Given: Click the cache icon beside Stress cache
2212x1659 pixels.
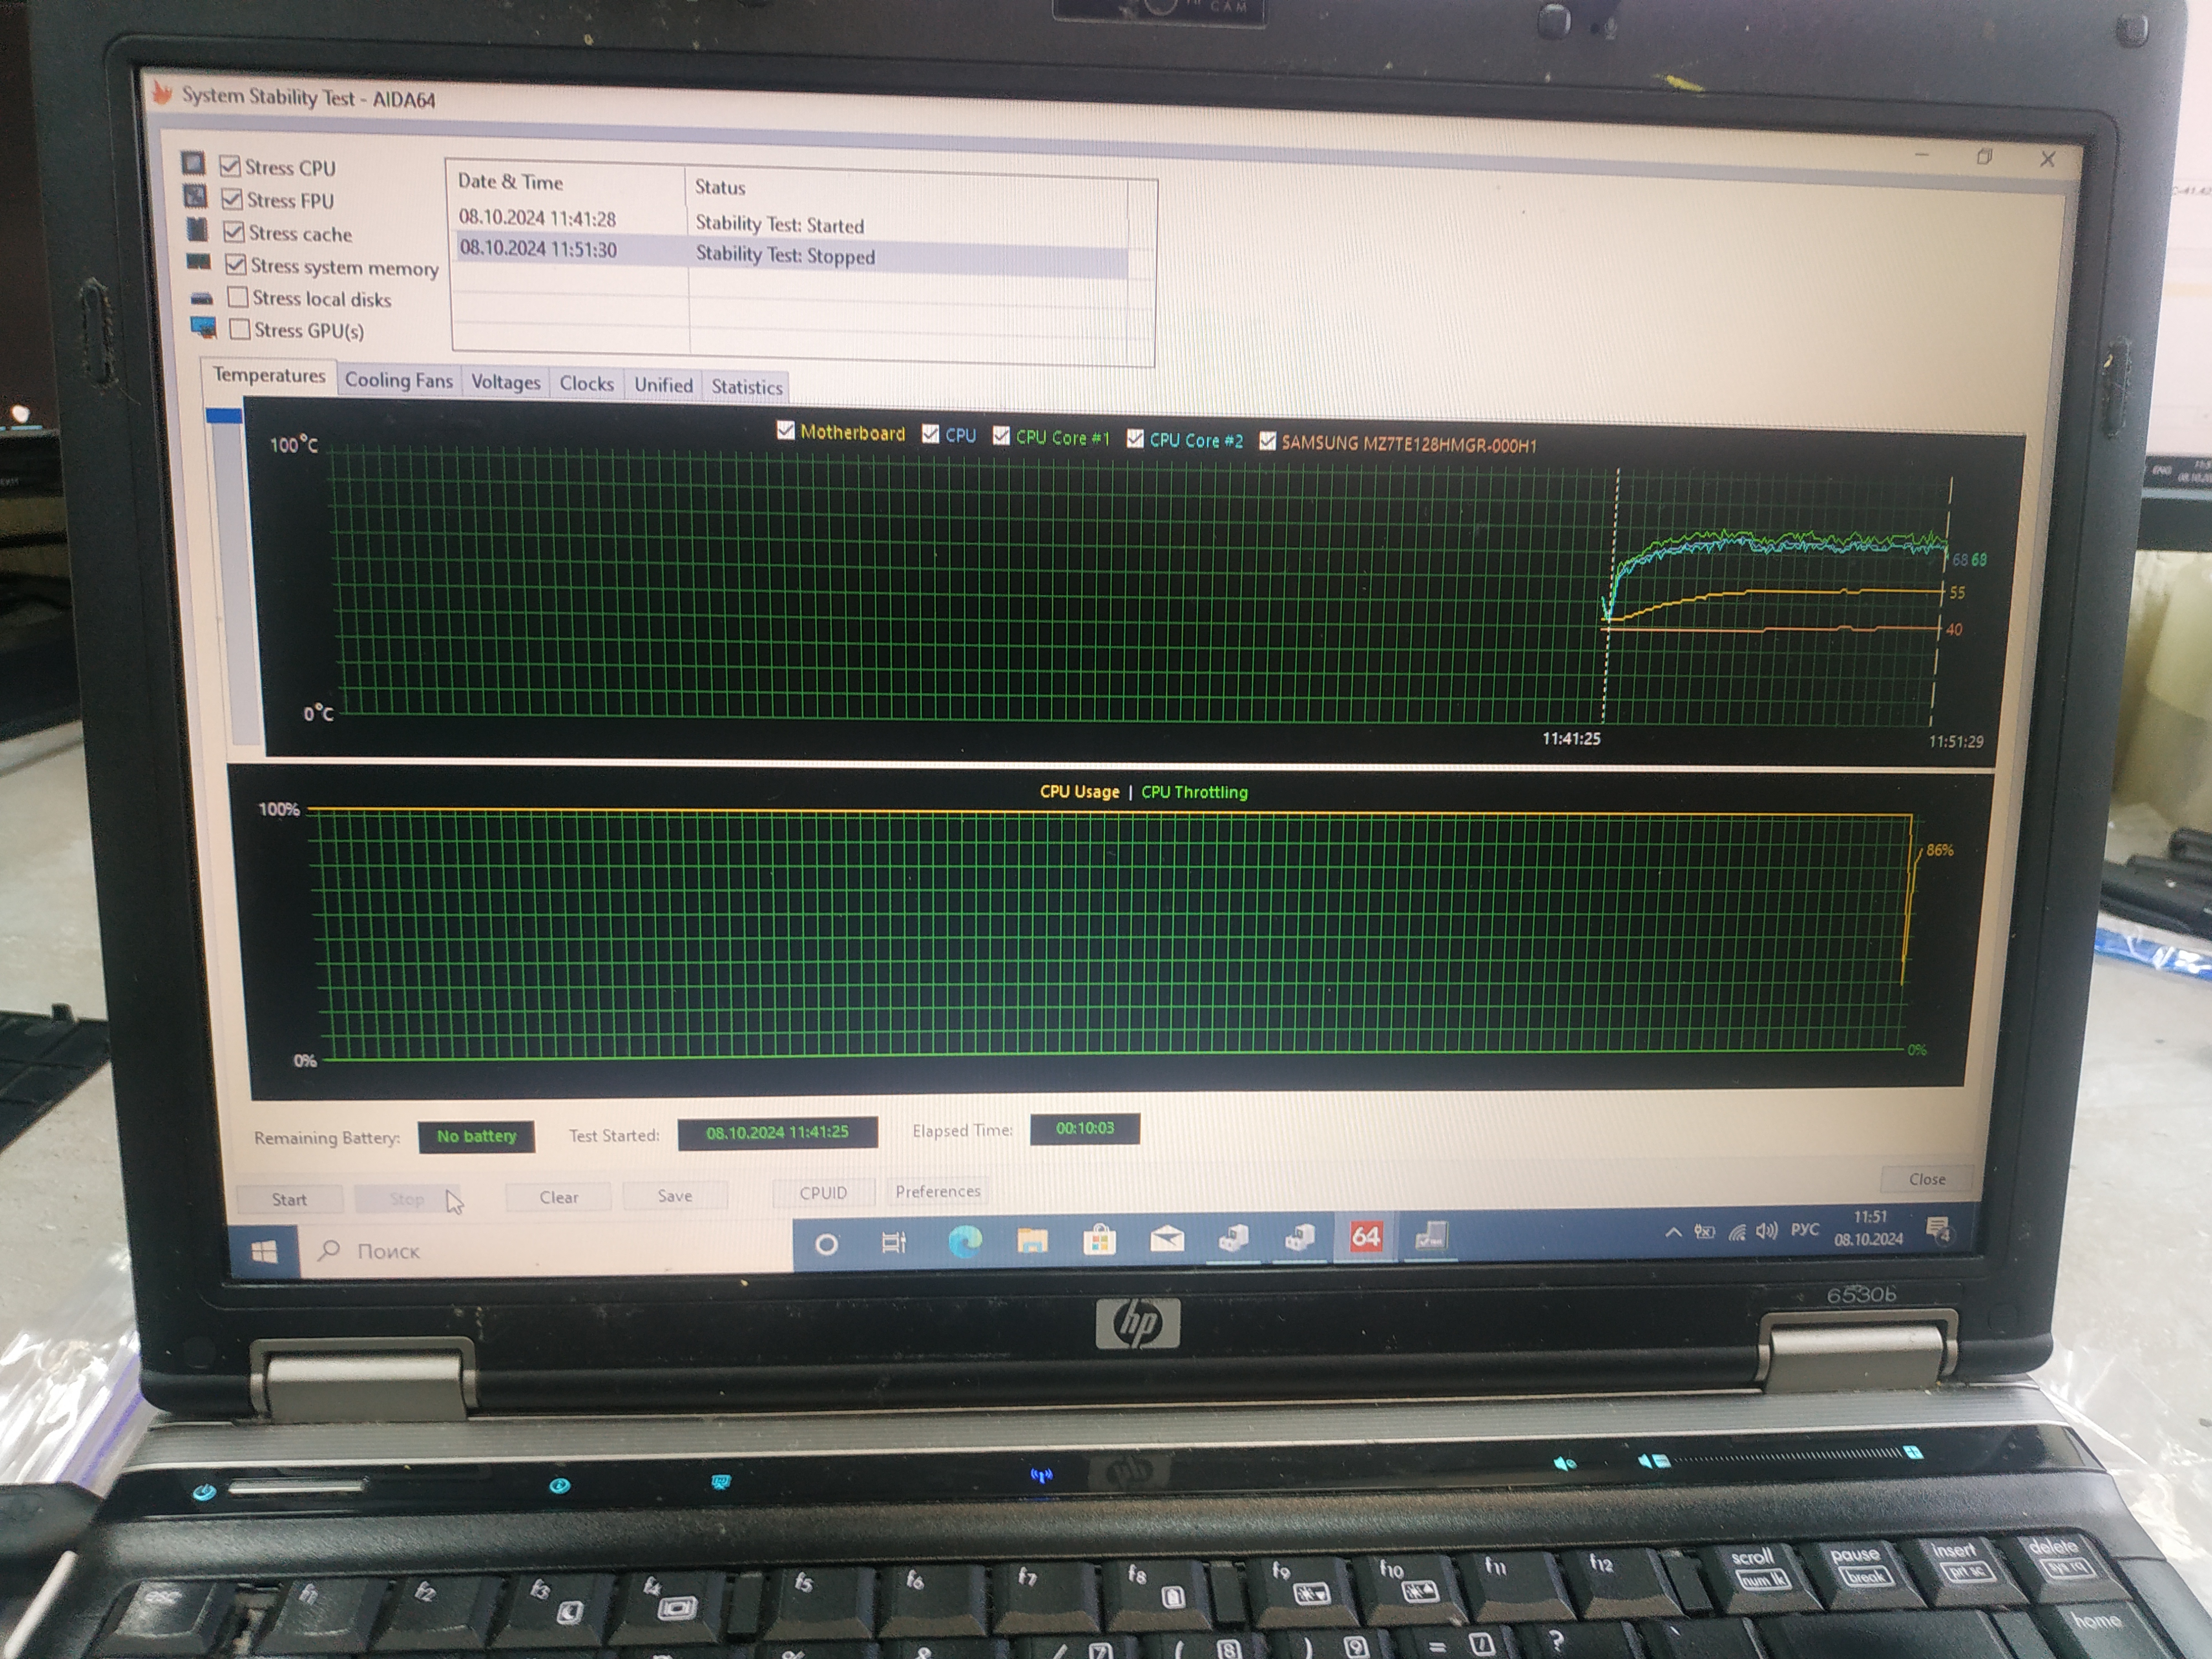Looking at the screenshot, I should click(x=198, y=230).
